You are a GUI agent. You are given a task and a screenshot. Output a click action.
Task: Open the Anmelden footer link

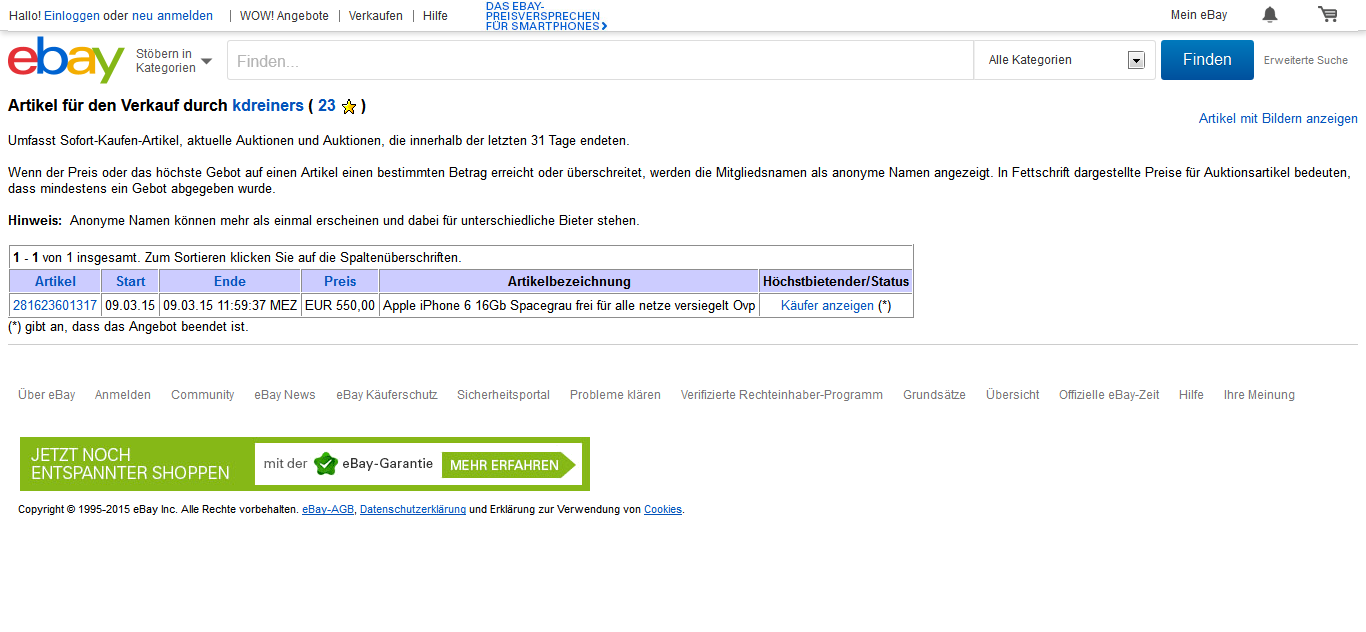point(123,395)
